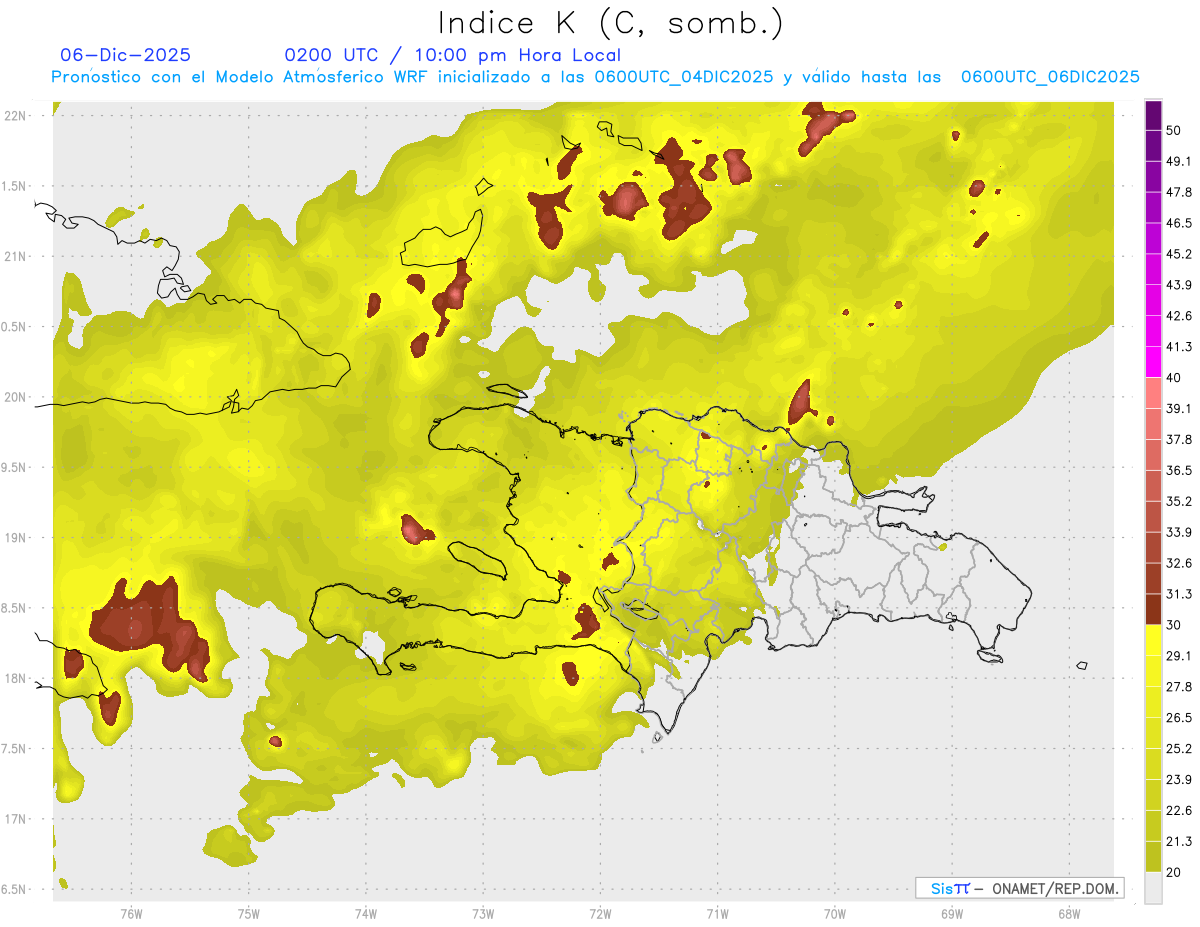This screenshot has width=1200, height=927.
Task: Click the colorbar label "41.3"
Action: click(1178, 347)
